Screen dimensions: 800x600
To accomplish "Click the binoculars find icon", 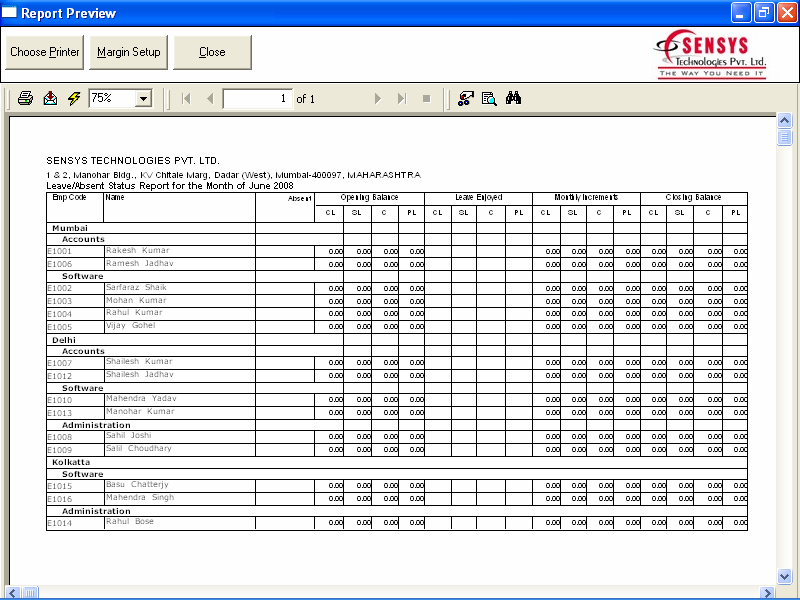I will click(x=513, y=98).
